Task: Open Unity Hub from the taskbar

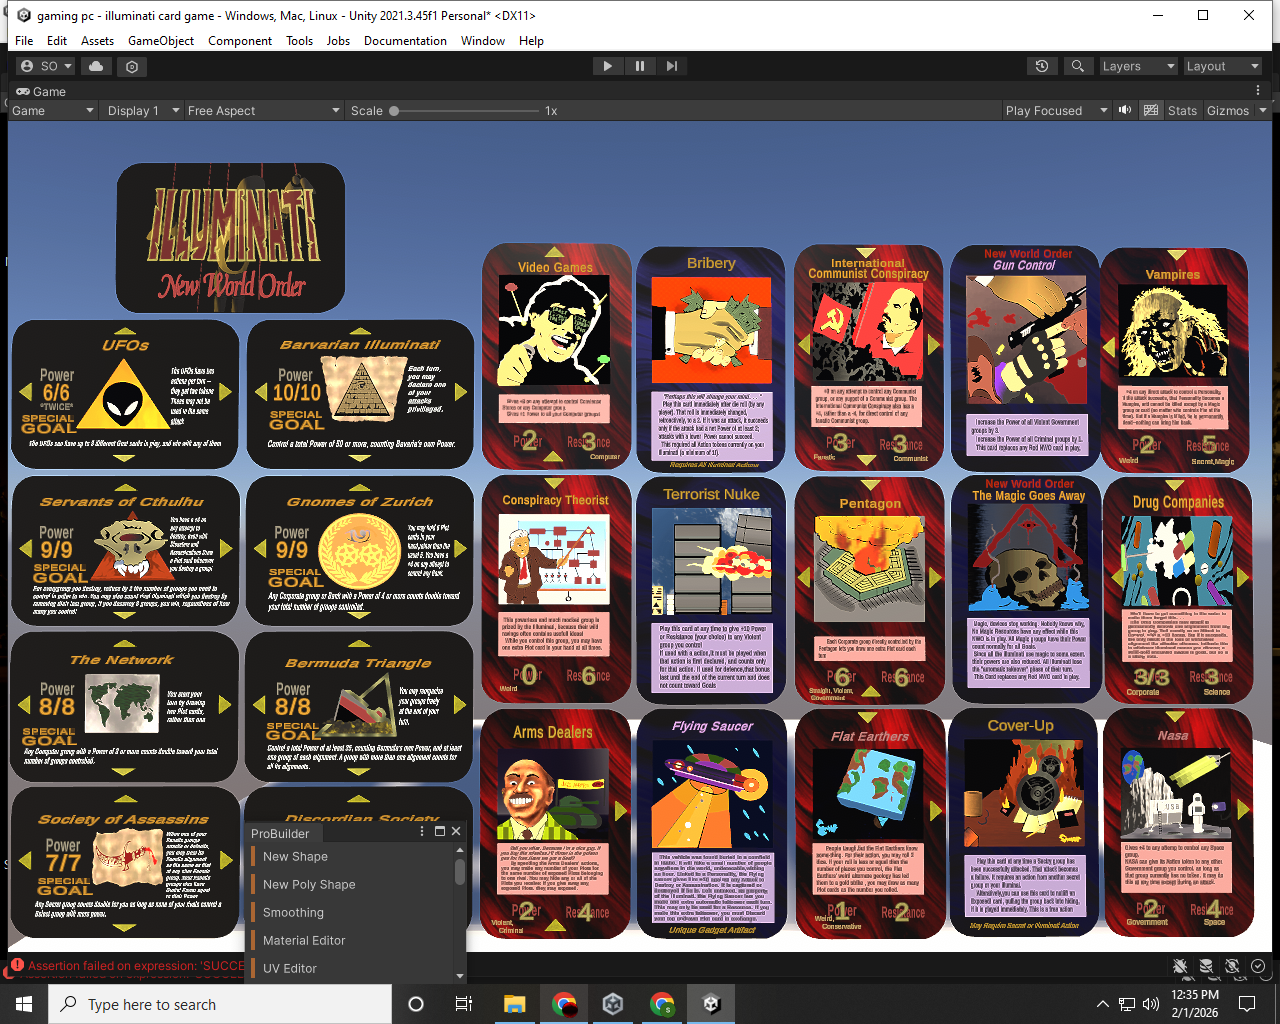Action: tap(613, 1004)
